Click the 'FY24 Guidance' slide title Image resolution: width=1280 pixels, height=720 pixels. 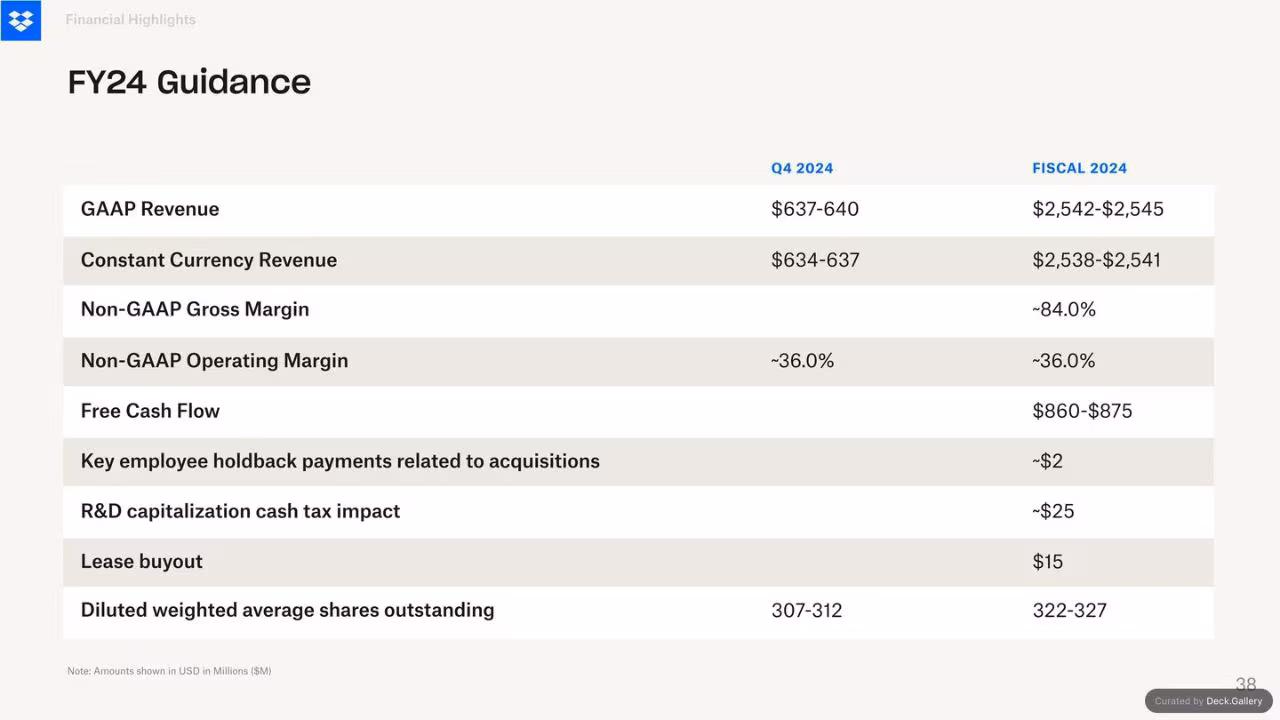(x=189, y=82)
